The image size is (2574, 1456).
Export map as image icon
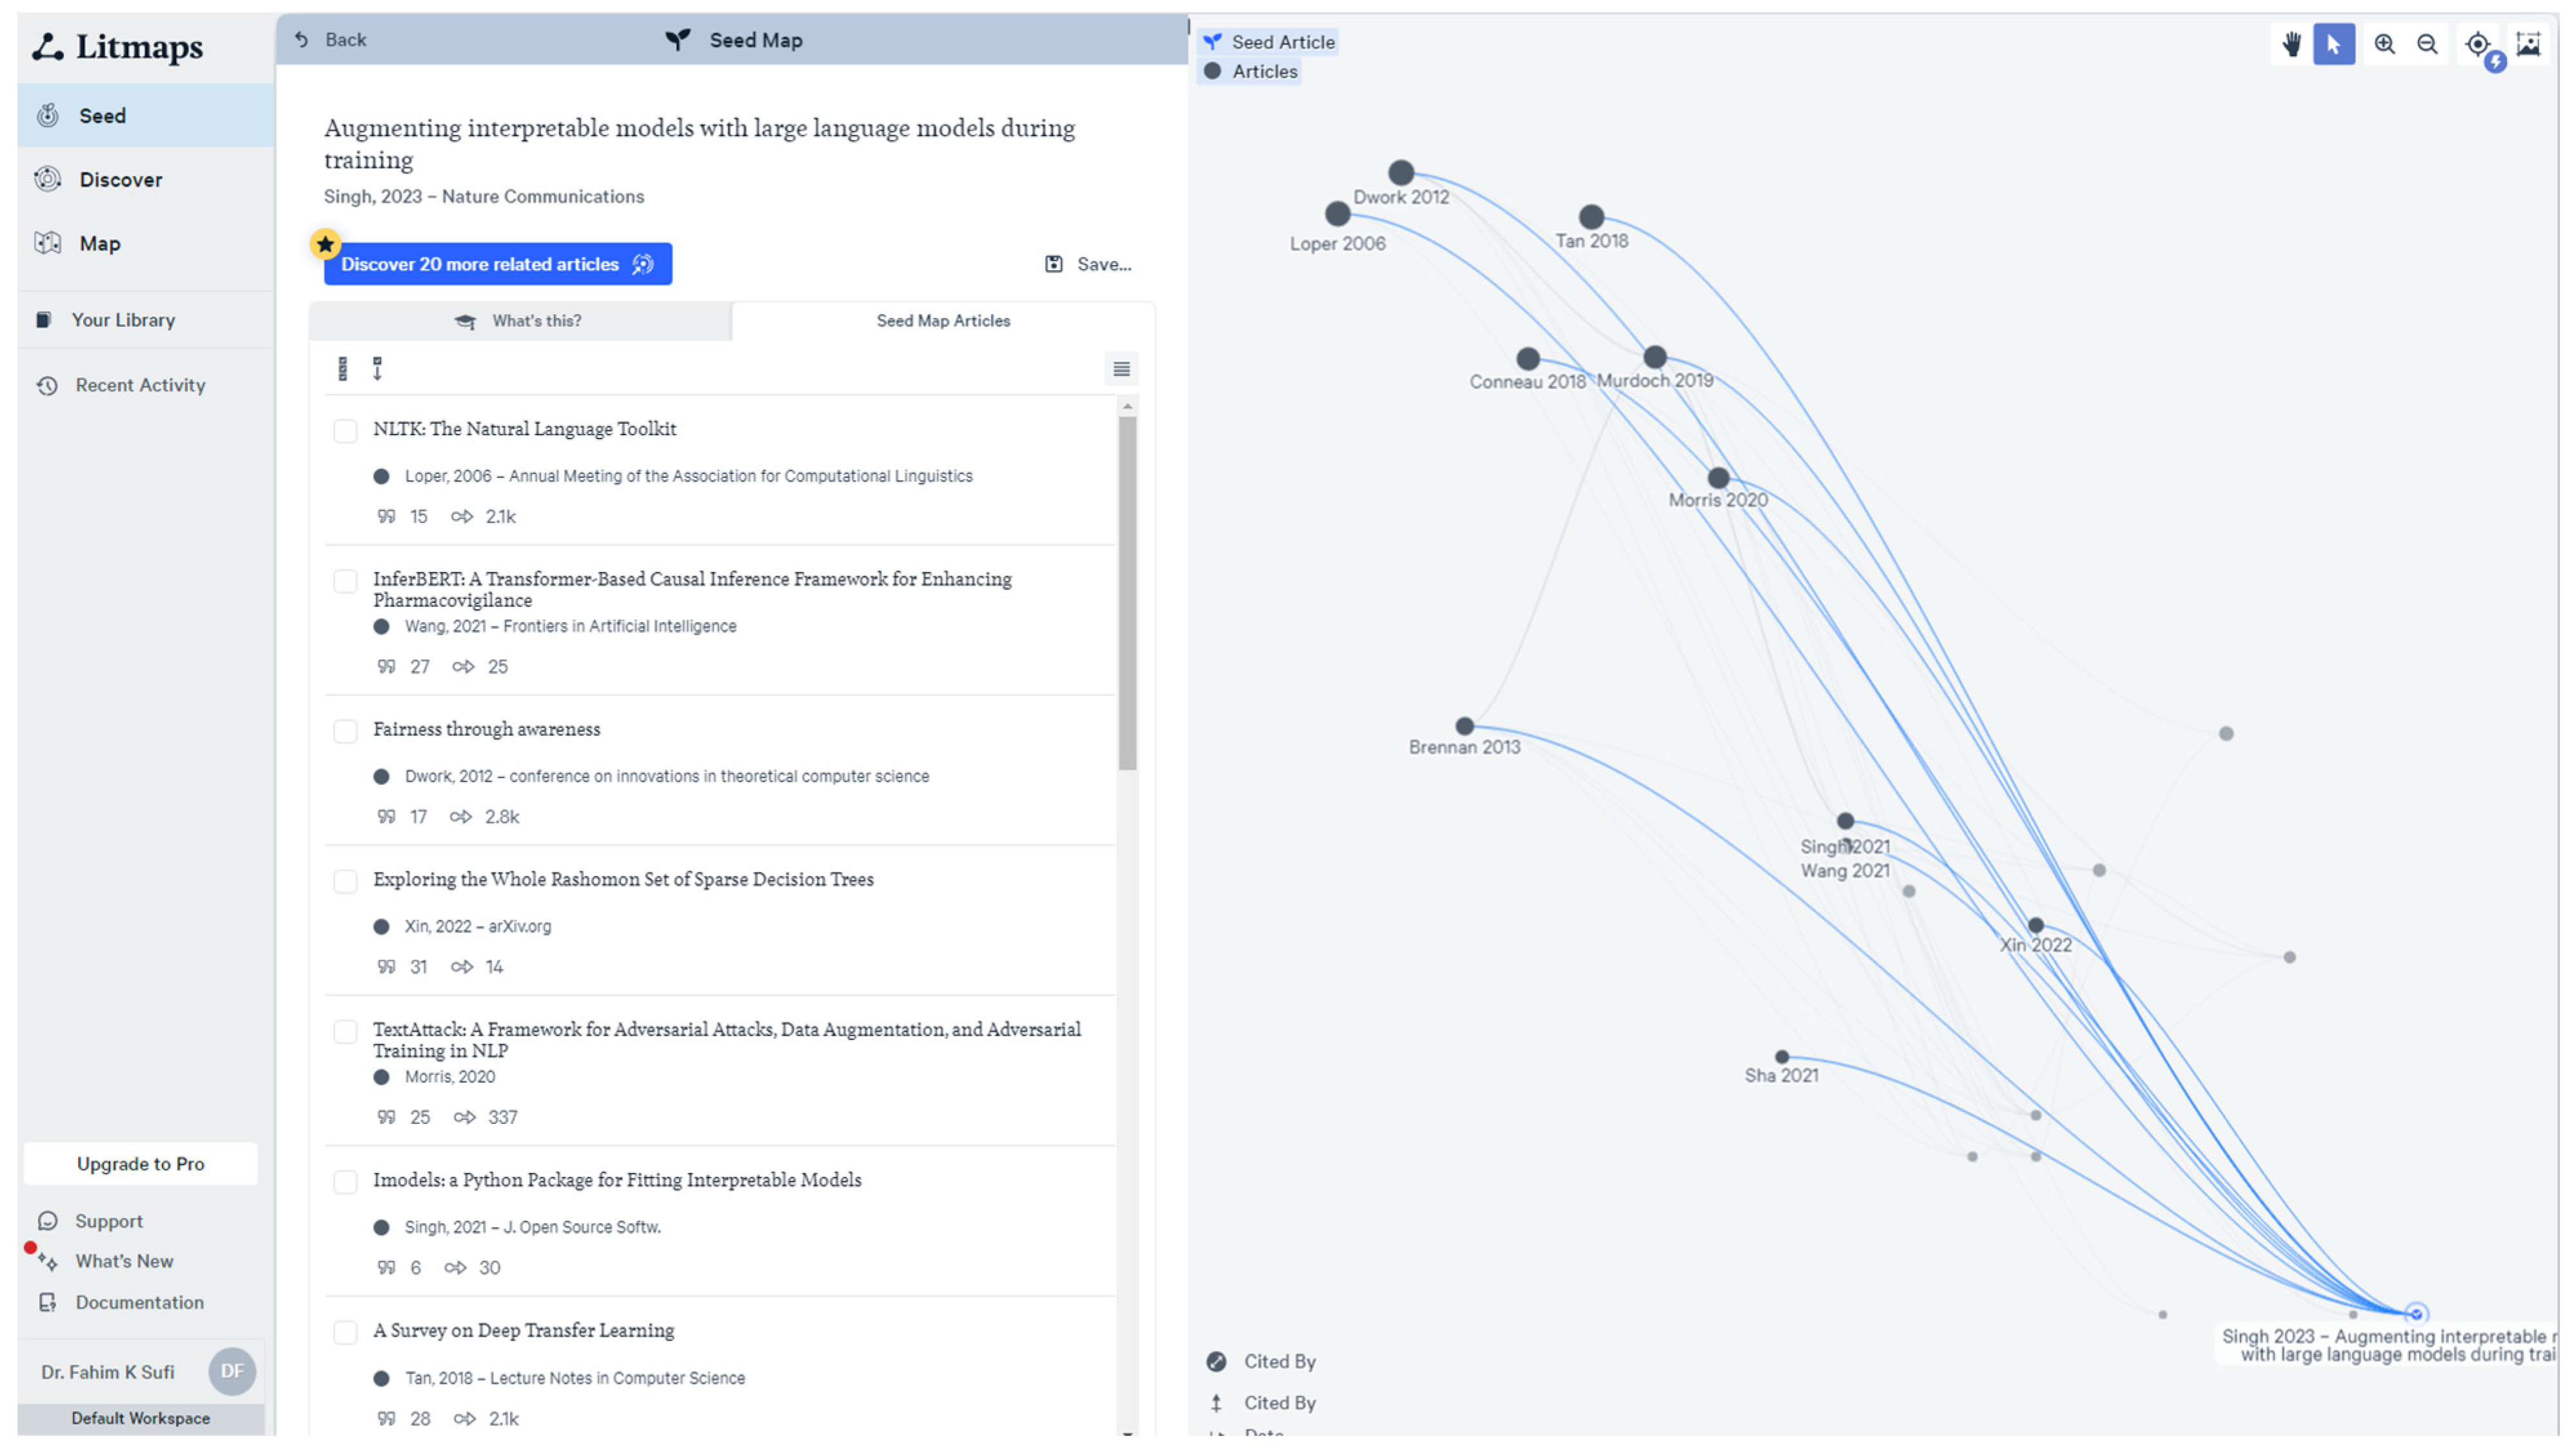click(x=2527, y=44)
